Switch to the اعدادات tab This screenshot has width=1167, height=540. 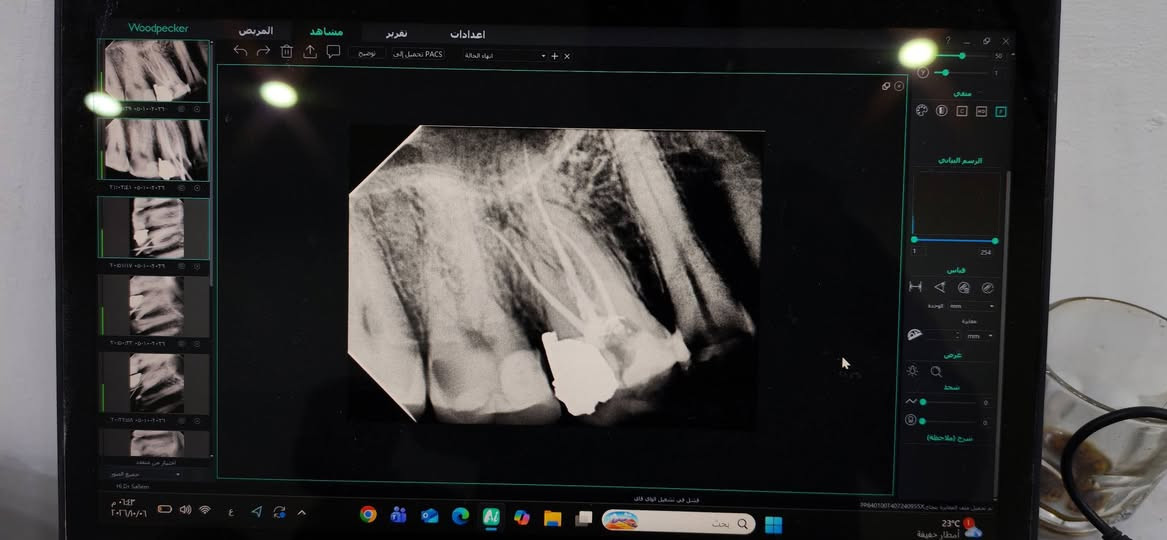[x=467, y=34]
